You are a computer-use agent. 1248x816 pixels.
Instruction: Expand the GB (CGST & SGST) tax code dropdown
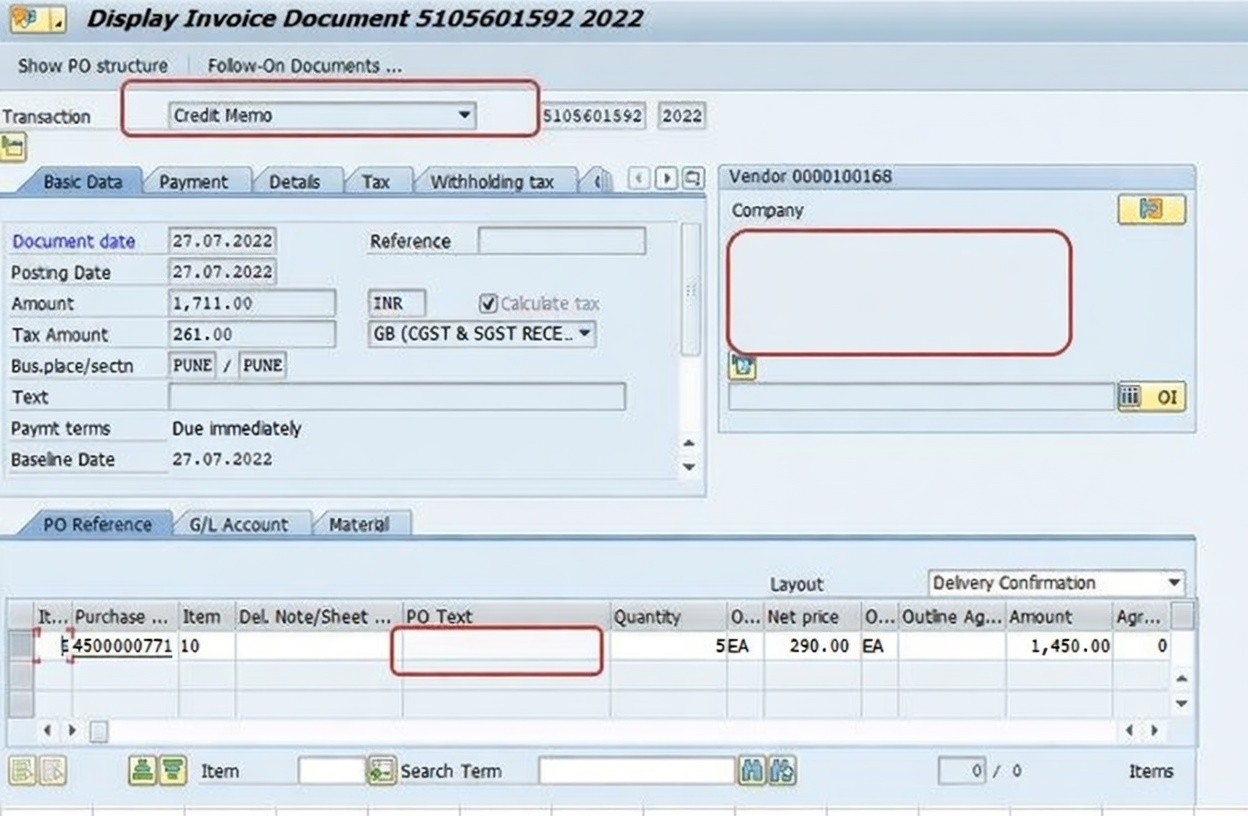coord(585,334)
